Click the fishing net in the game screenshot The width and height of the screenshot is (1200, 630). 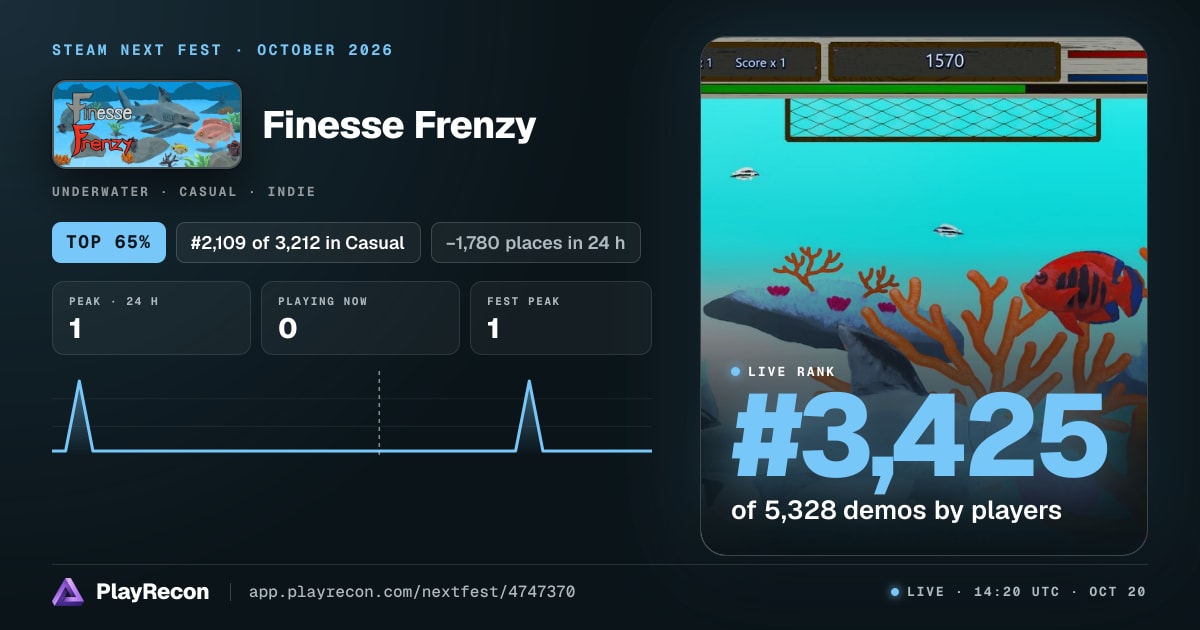[944, 118]
